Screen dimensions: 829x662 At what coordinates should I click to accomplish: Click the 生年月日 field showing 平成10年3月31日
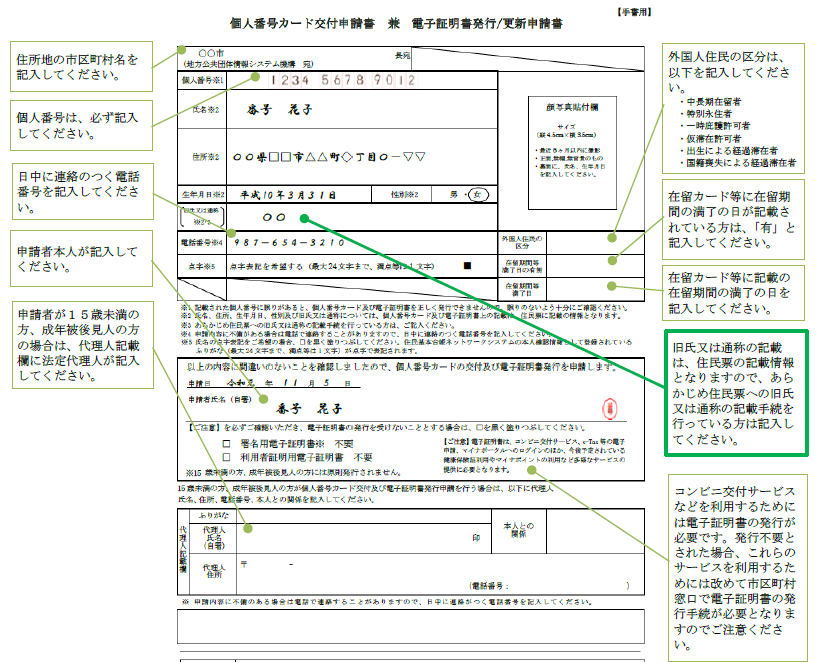tap(299, 195)
